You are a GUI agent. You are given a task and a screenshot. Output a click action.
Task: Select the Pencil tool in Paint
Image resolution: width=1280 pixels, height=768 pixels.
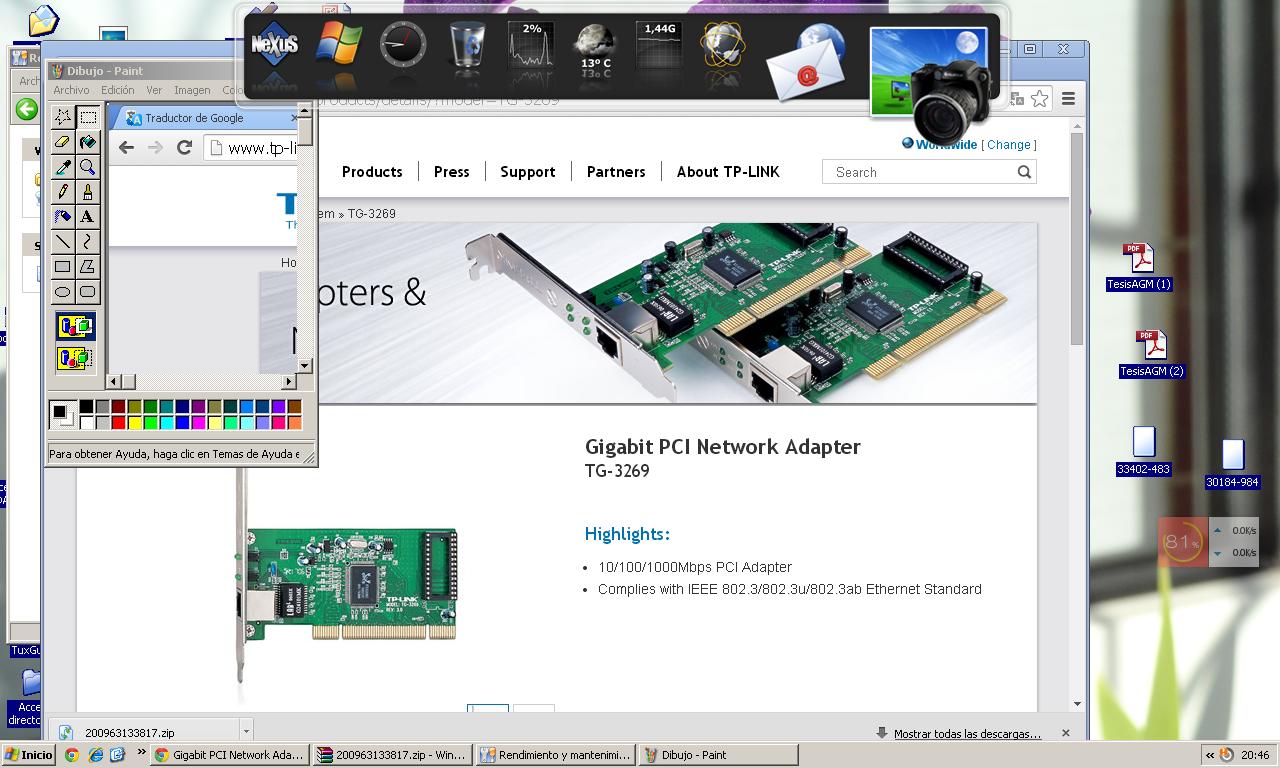[x=63, y=192]
